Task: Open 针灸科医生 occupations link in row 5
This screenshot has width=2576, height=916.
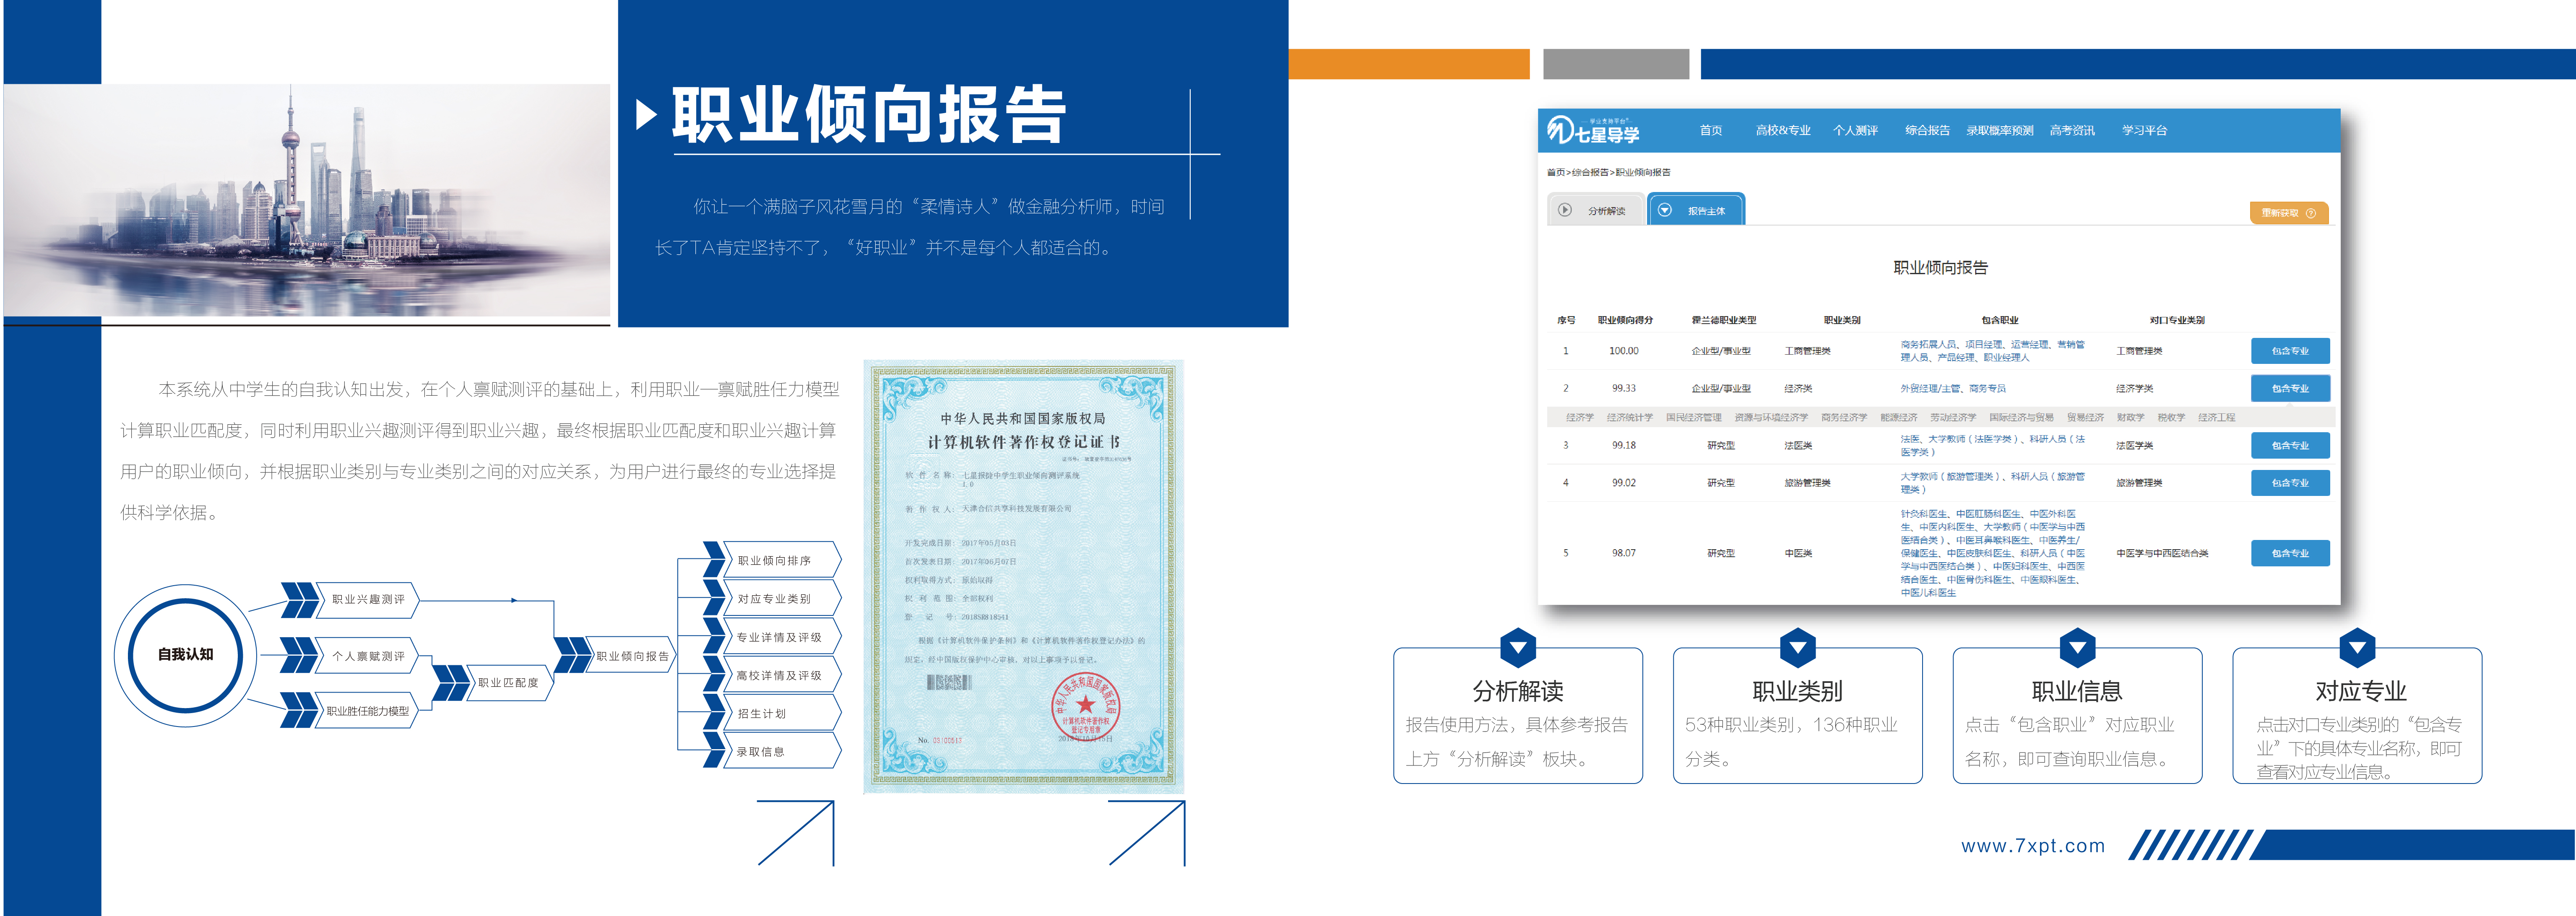Action: (1992, 553)
